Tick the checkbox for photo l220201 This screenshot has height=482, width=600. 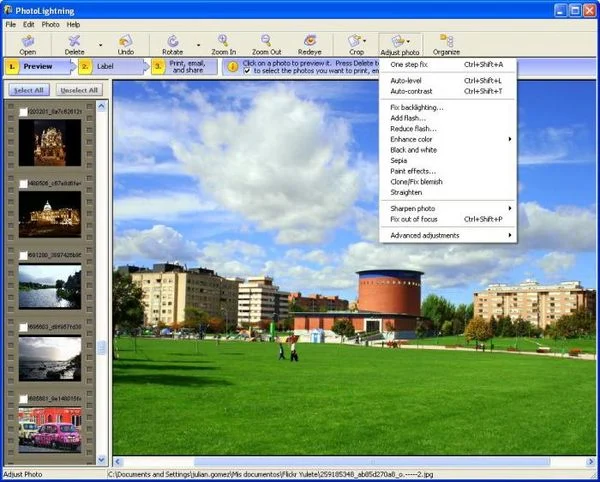tap(22, 112)
